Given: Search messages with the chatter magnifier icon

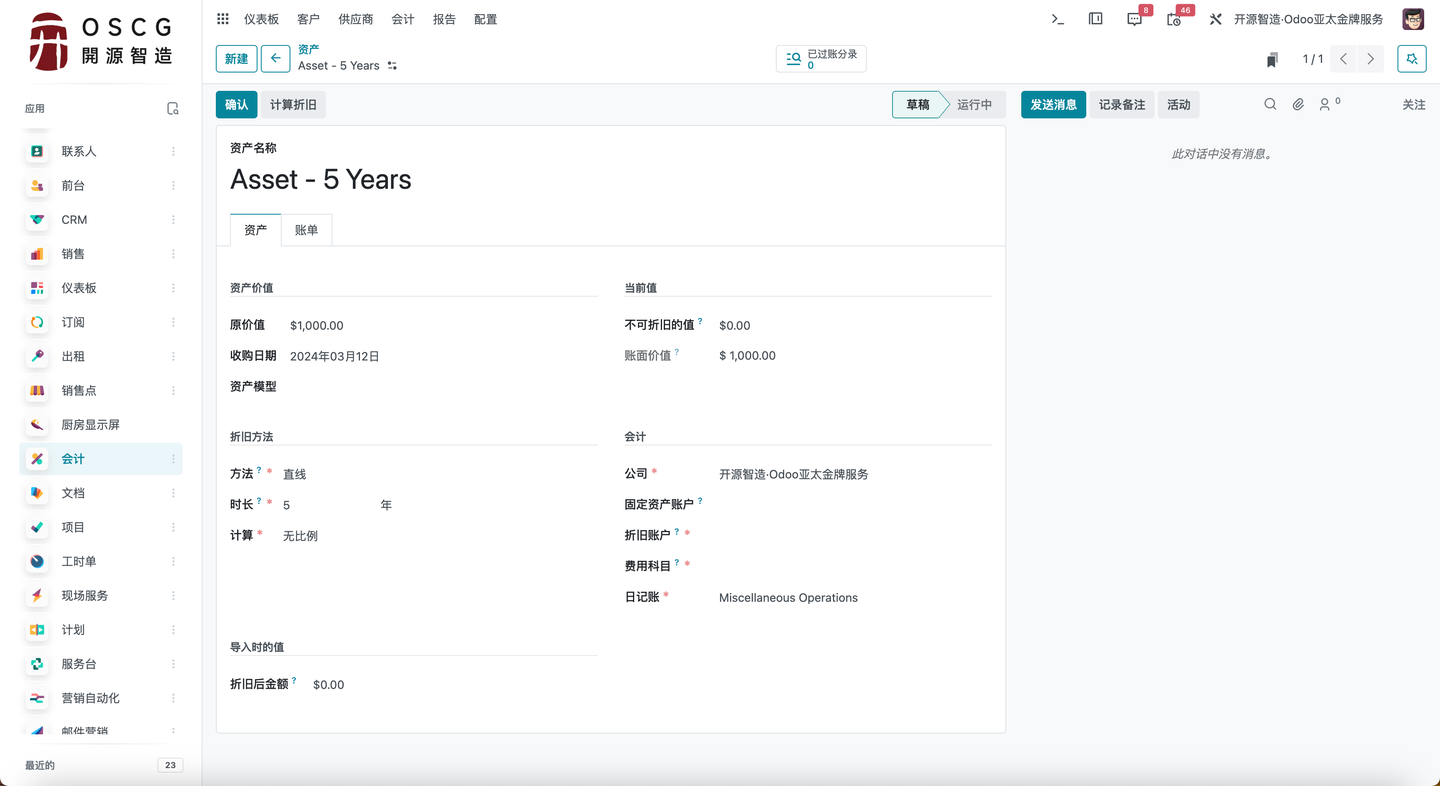Looking at the screenshot, I should coord(1270,103).
